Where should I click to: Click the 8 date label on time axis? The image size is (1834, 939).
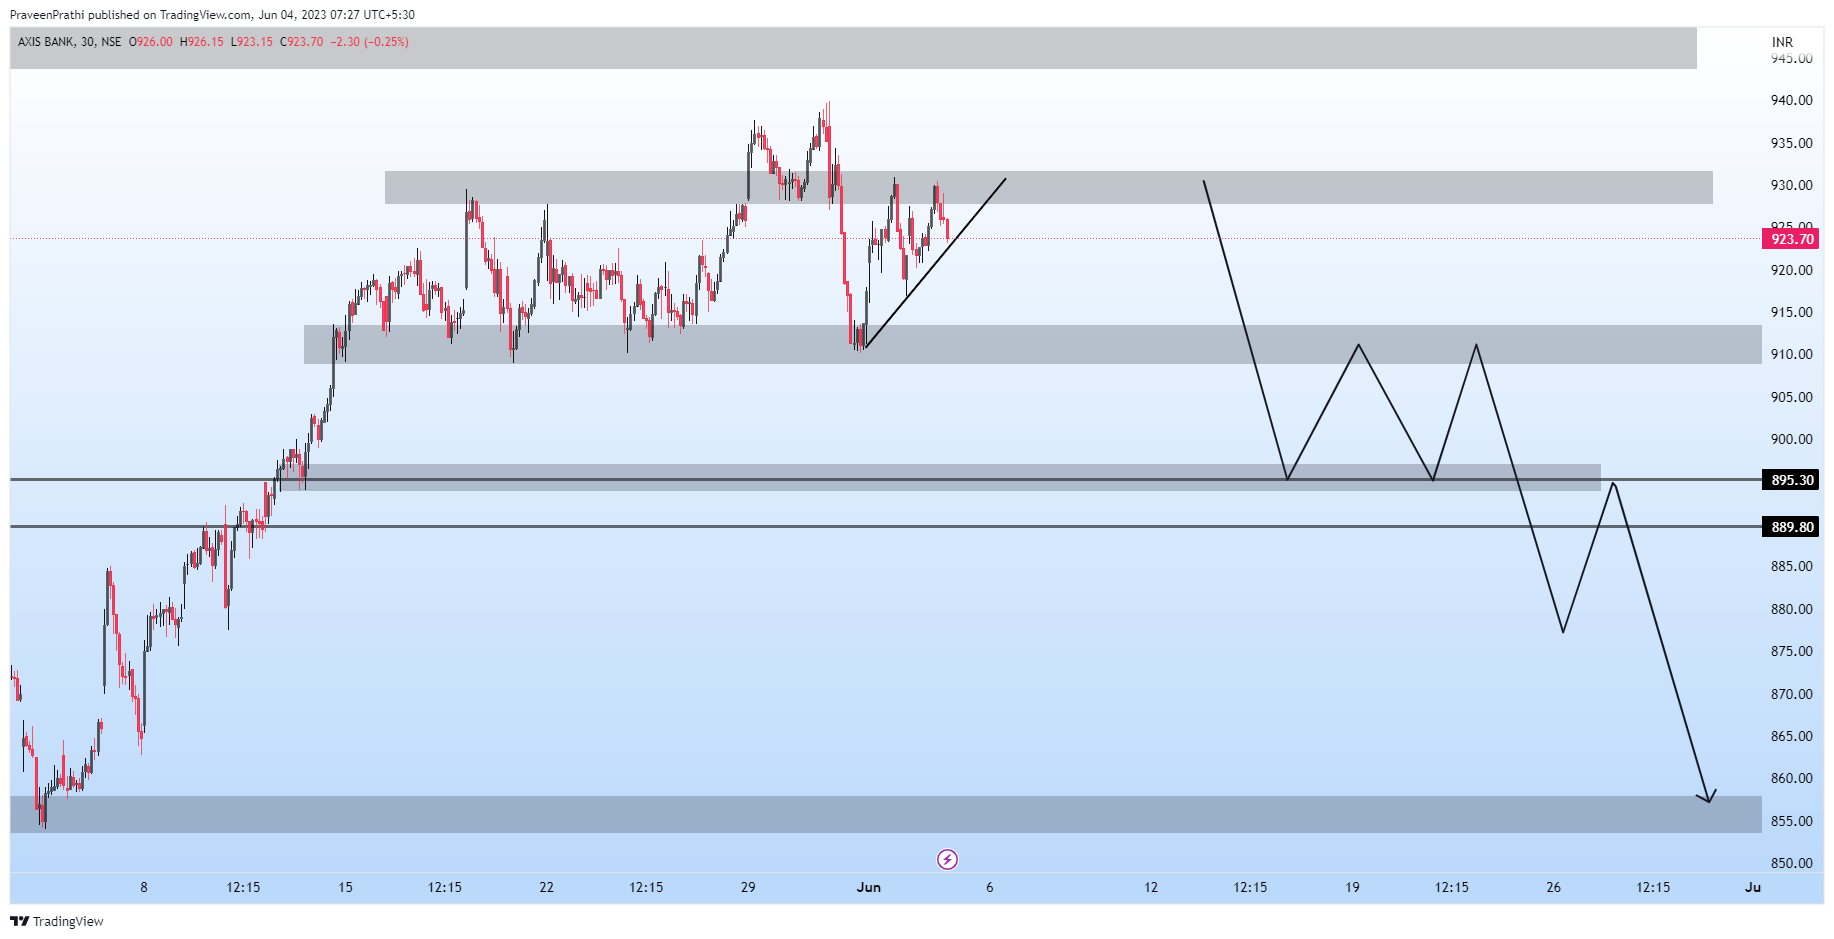tap(144, 887)
